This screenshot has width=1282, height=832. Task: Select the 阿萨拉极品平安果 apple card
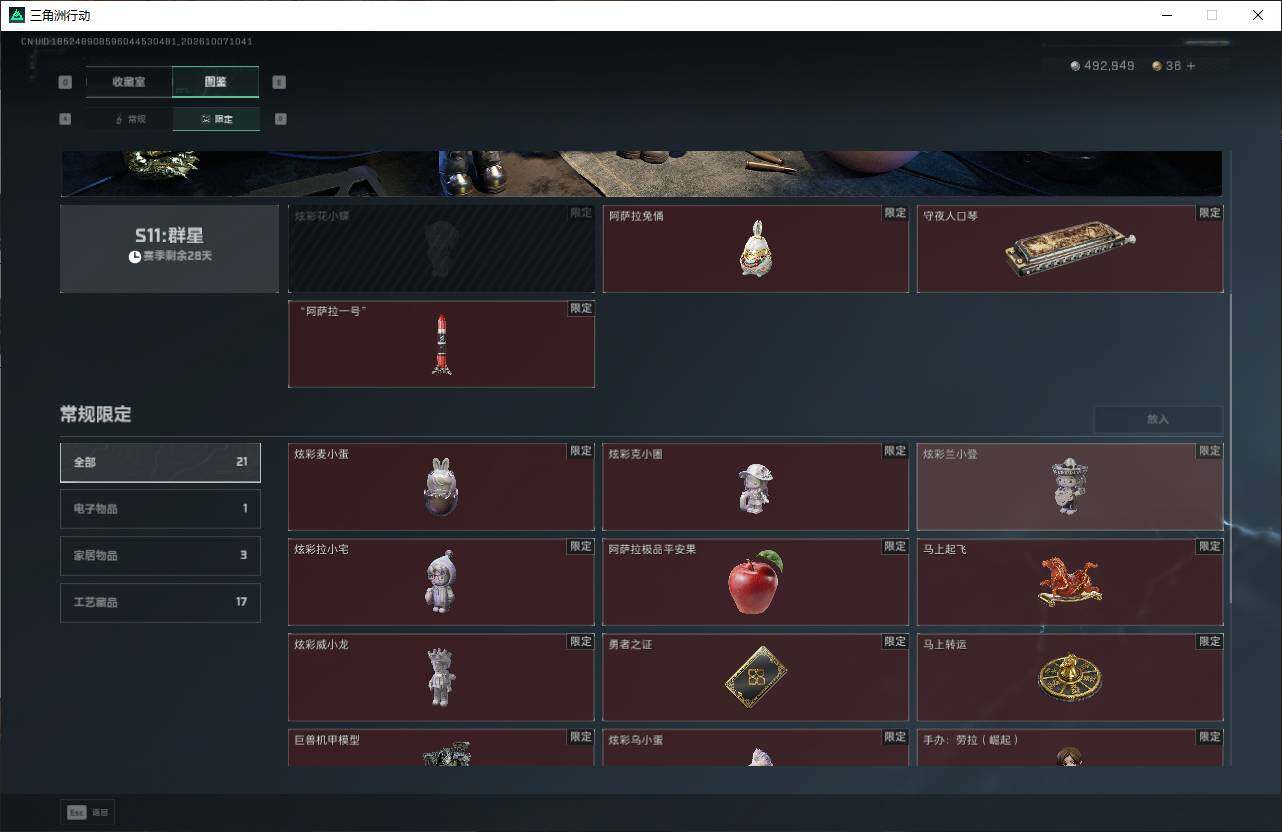[x=755, y=582]
